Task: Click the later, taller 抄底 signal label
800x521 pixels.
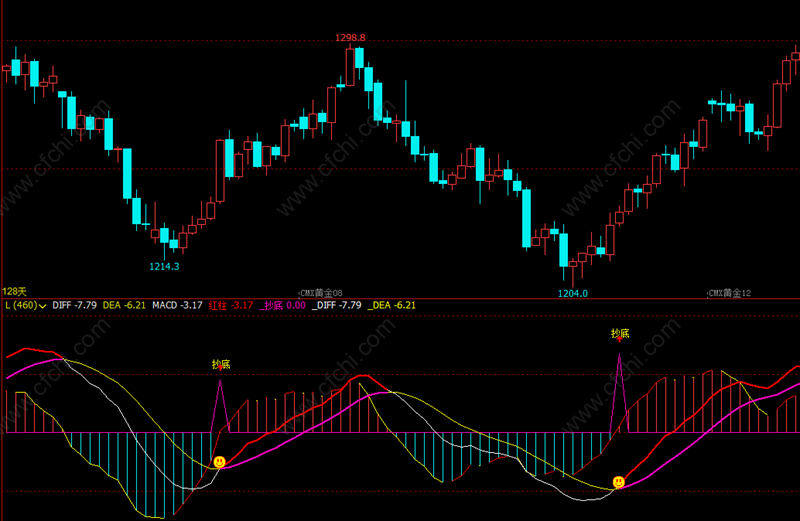Action: pyautogui.click(x=620, y=334)
